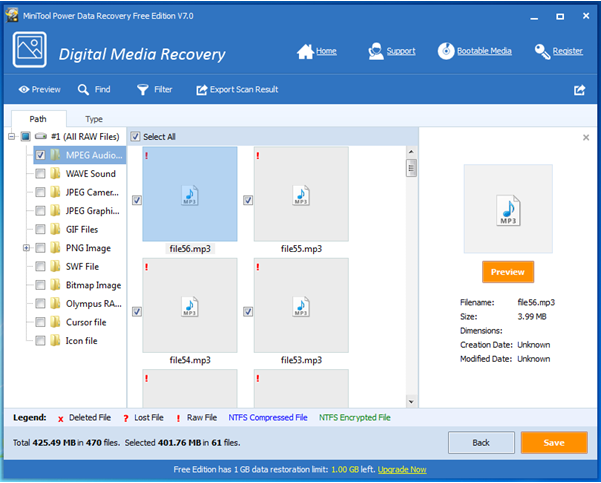Click the Filter funnel icon

coord(143,90)
